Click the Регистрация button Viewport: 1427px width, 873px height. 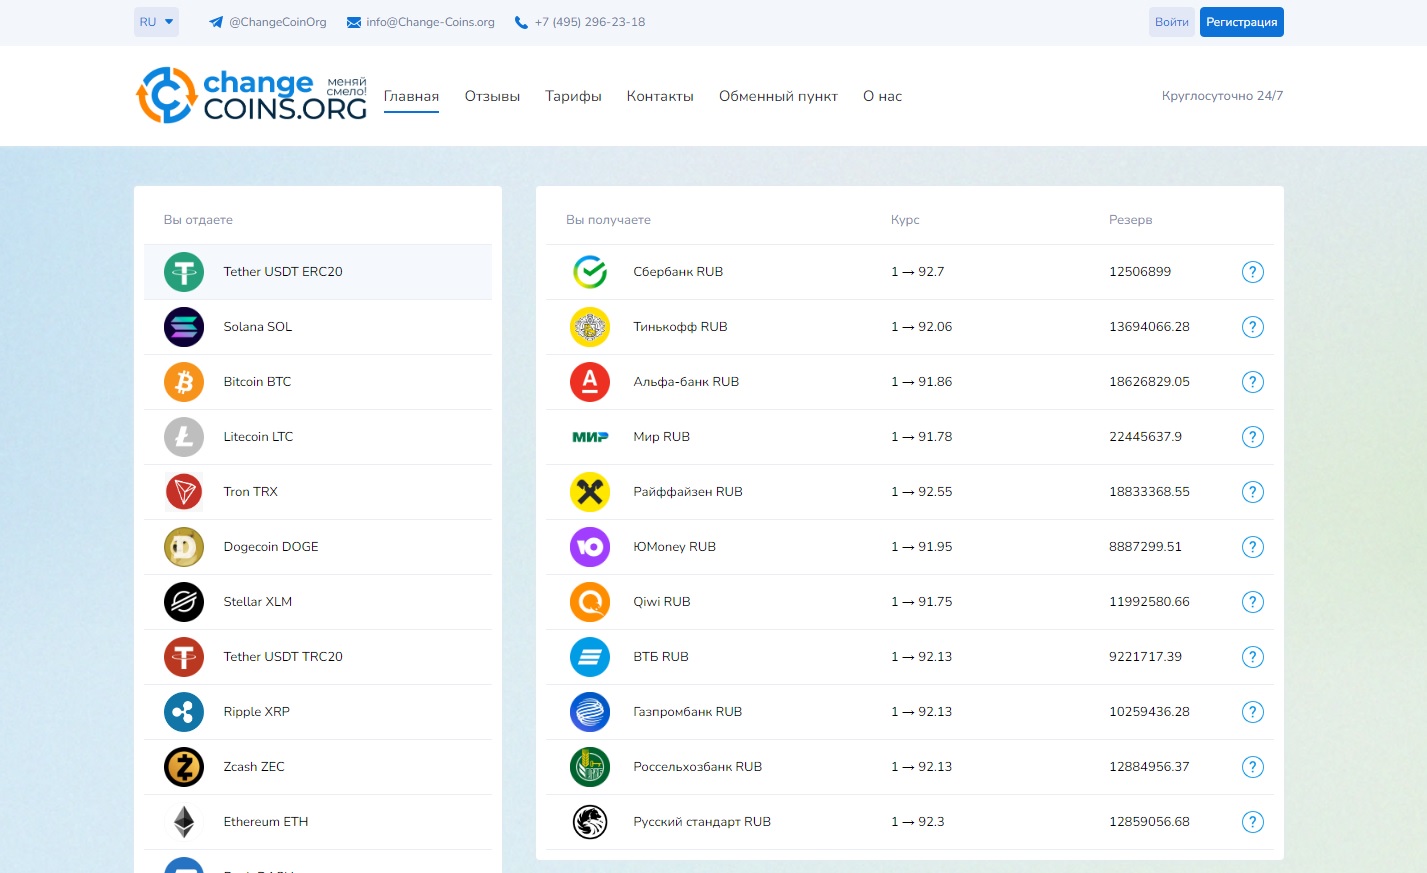[x=1241, y=22]
